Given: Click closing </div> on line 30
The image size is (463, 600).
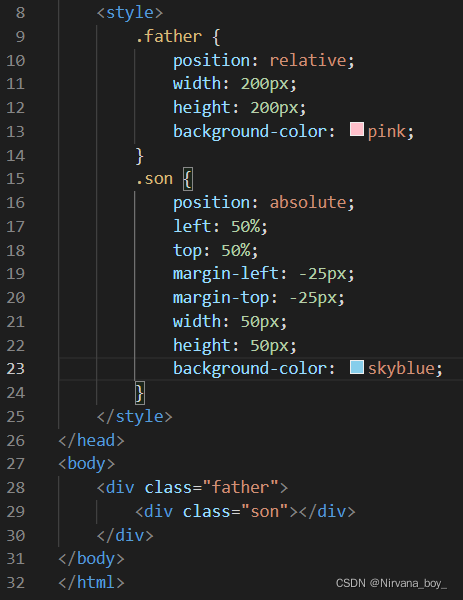Looking at the screenshot, I should point(125,535).
